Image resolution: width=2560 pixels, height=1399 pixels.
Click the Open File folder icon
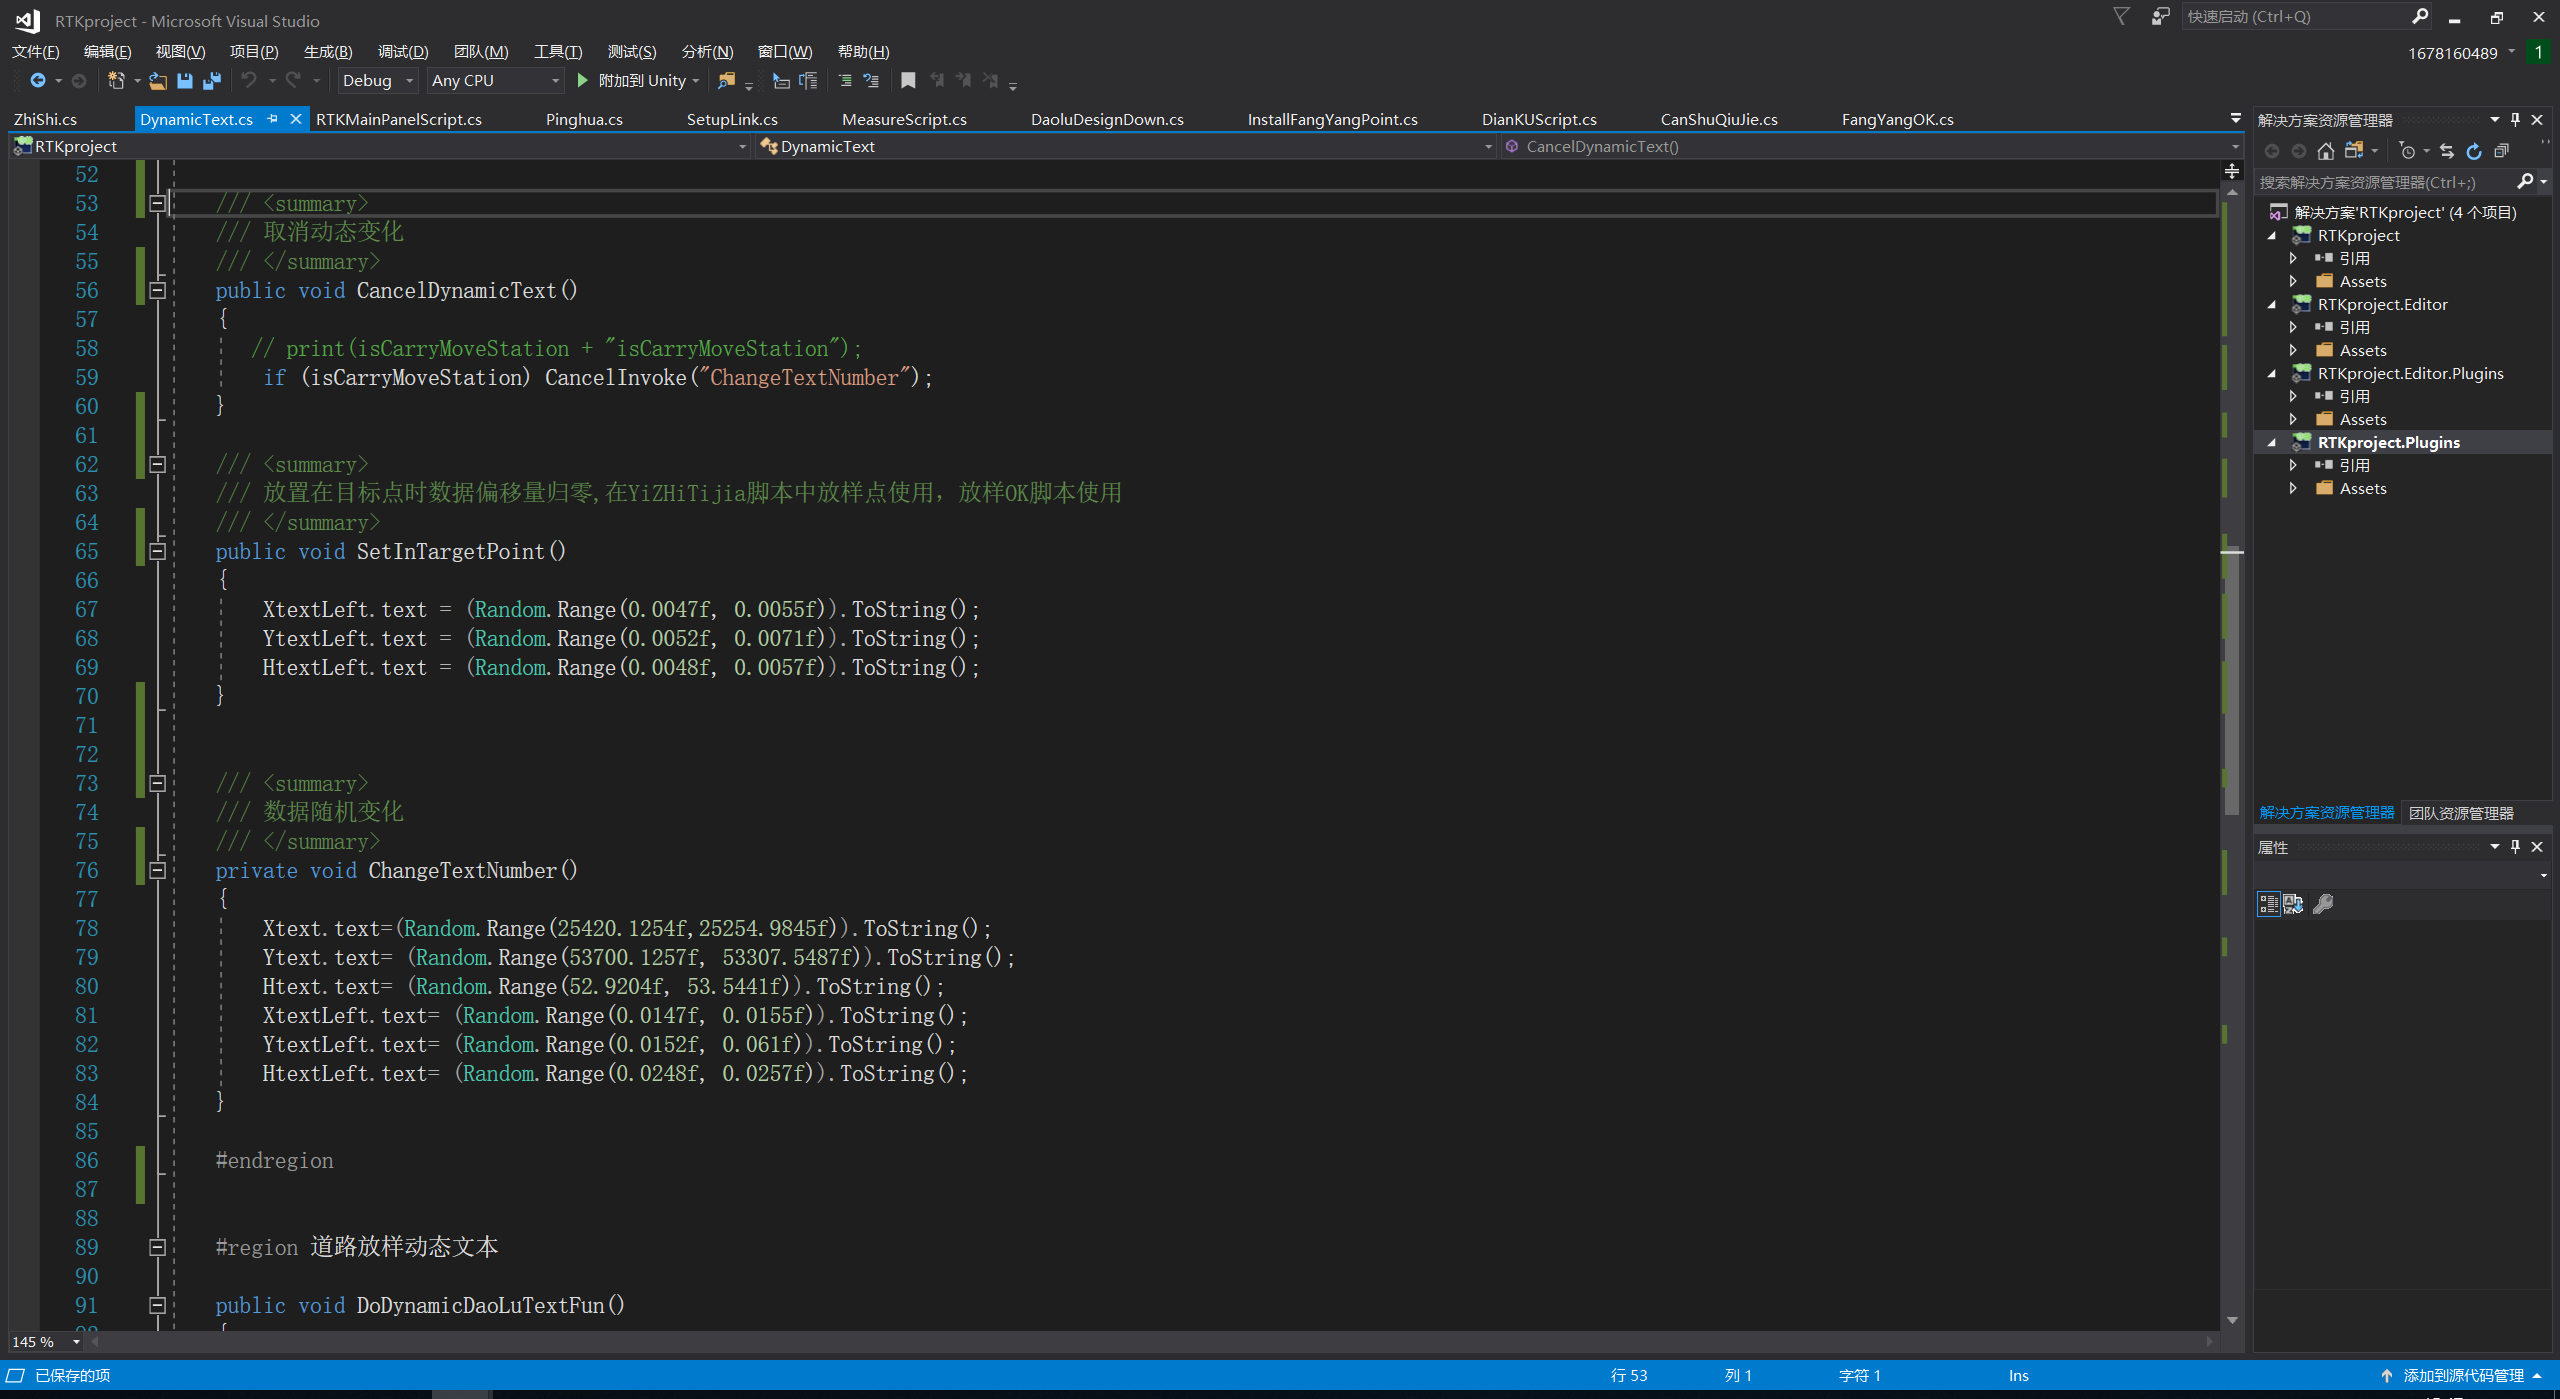pyautogui.click(x=158, y=80)
